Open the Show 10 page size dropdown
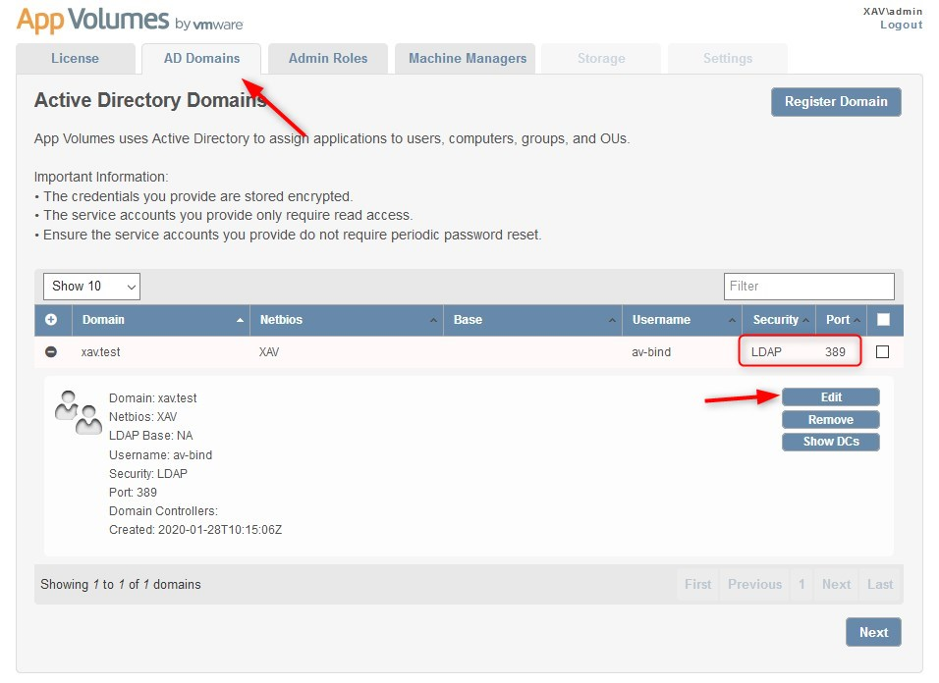Screen dimensions: 939x683 coord(92,286)
